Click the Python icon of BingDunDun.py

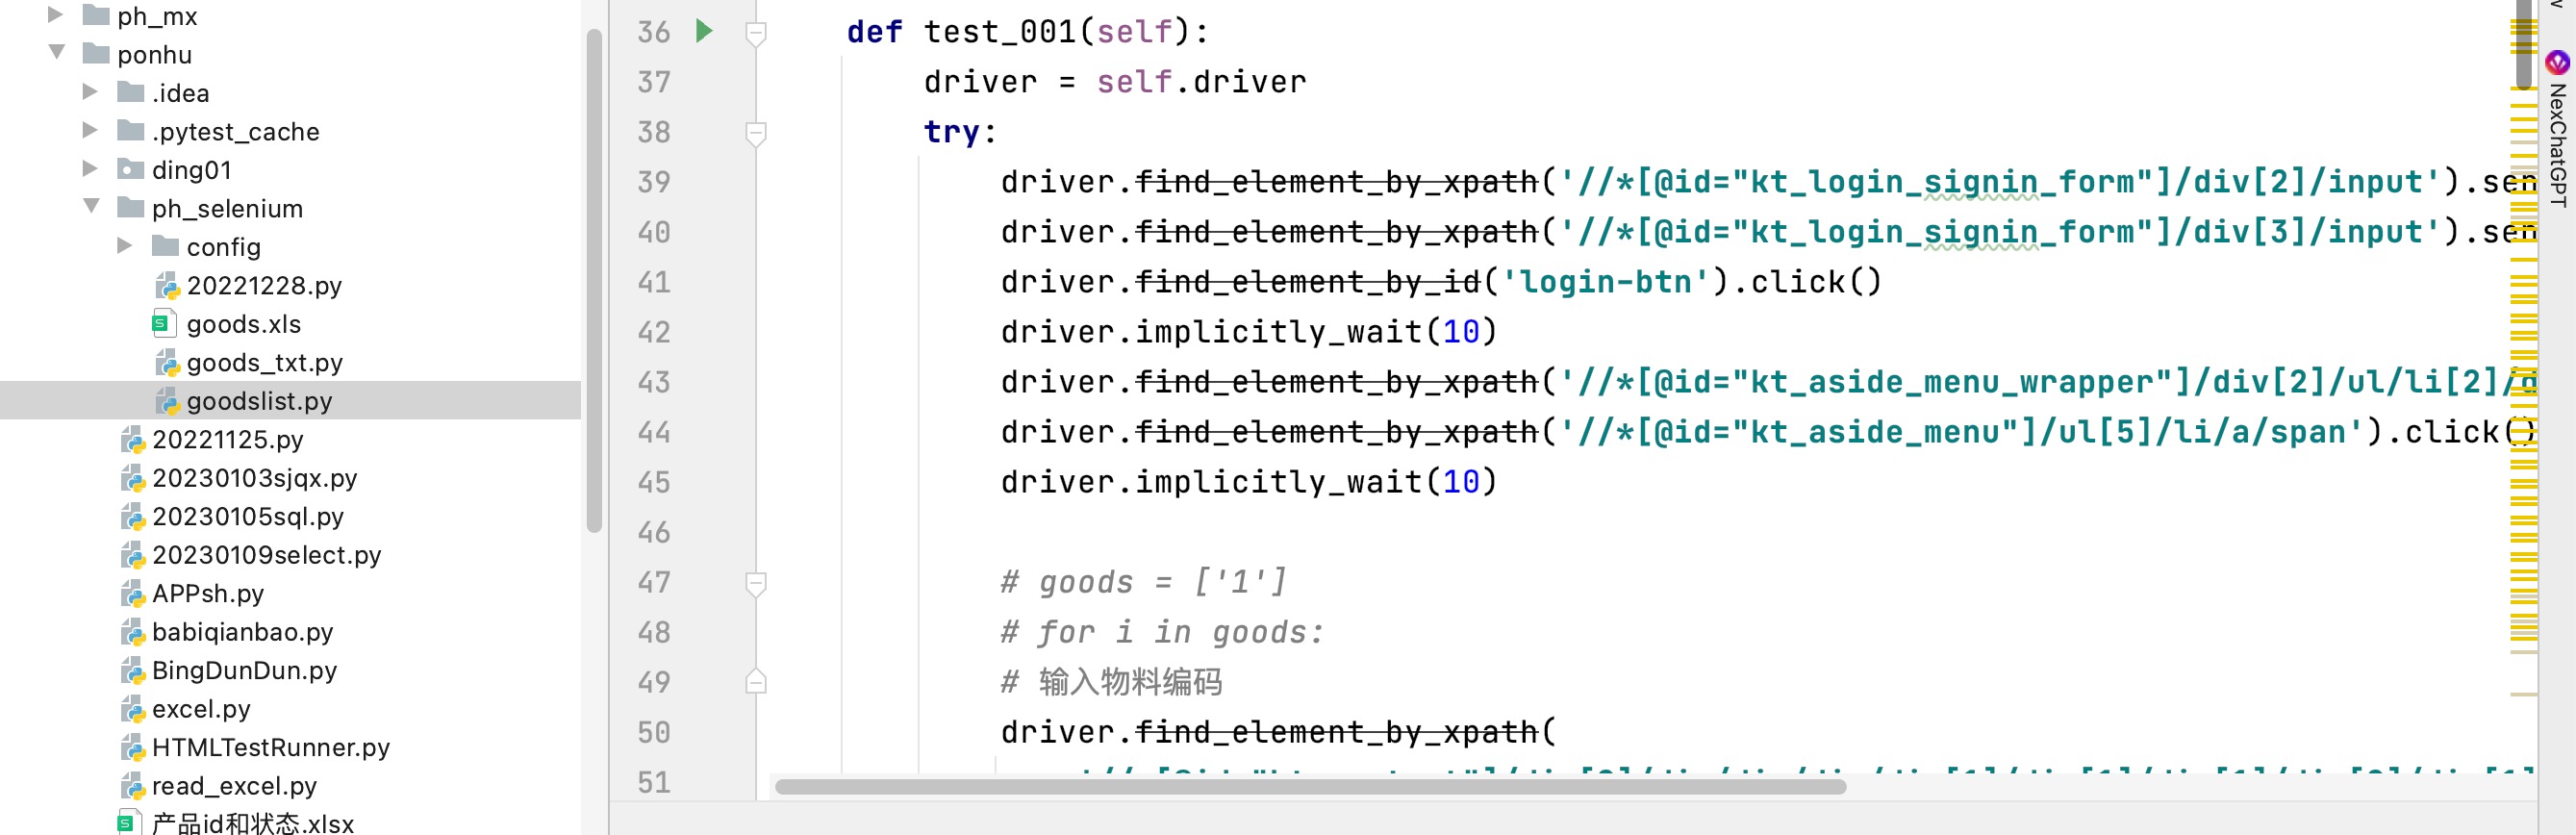point(132,670)
